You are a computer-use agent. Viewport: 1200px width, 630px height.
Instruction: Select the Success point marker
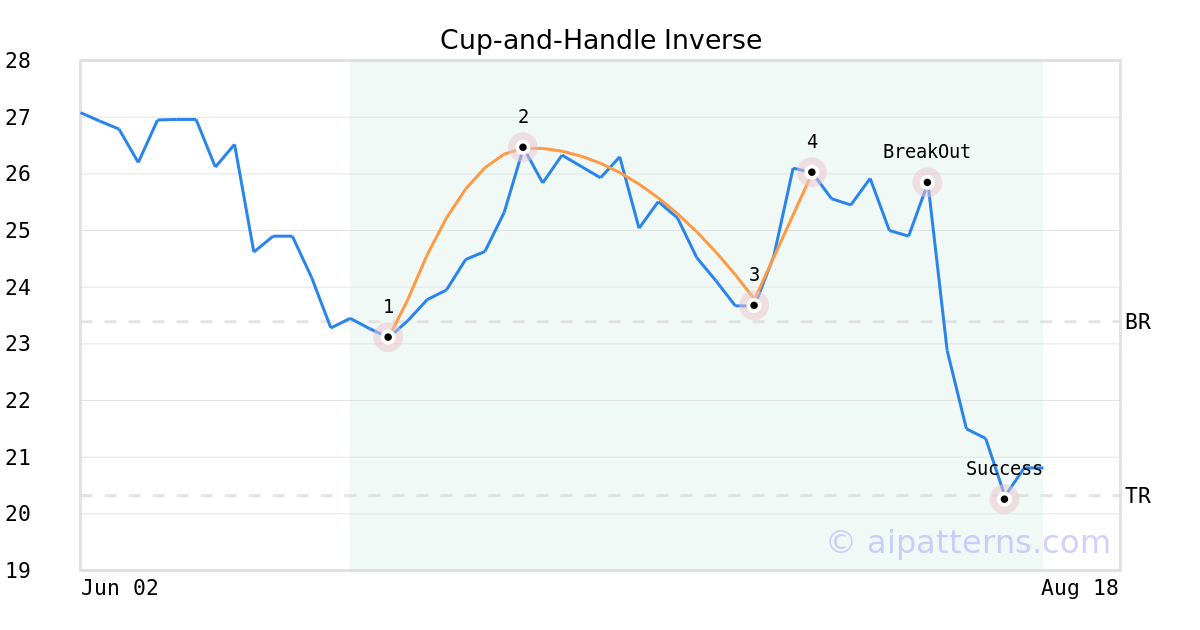click(x=1004, y=499)
